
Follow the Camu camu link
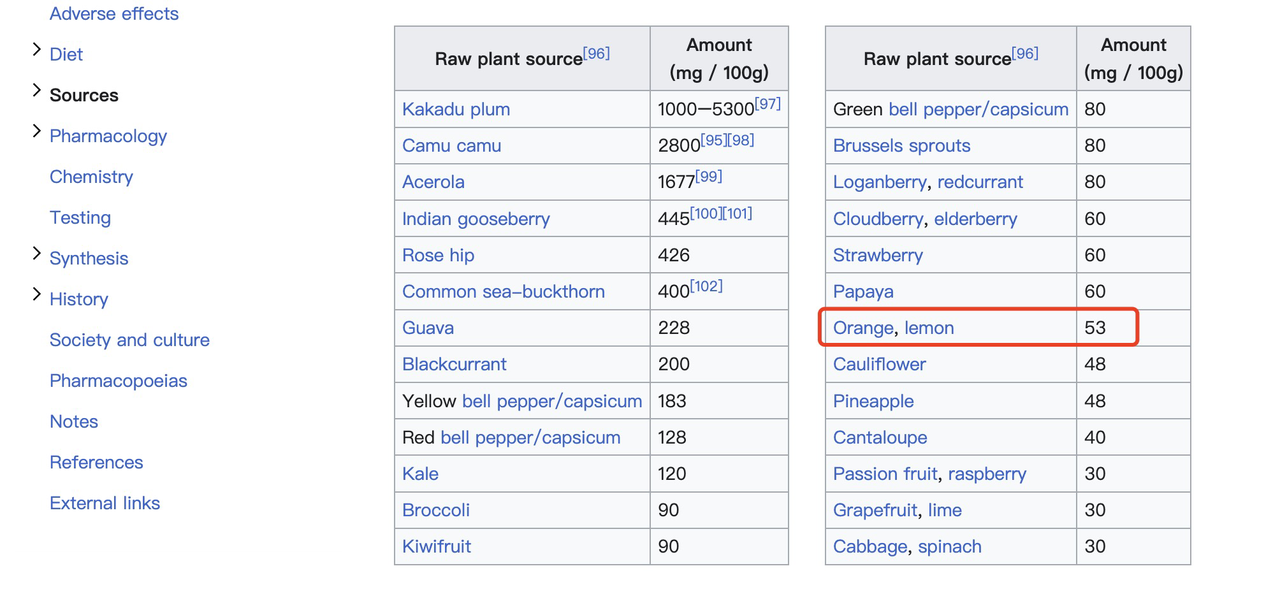pyautogui.click(x=452, y=146)
